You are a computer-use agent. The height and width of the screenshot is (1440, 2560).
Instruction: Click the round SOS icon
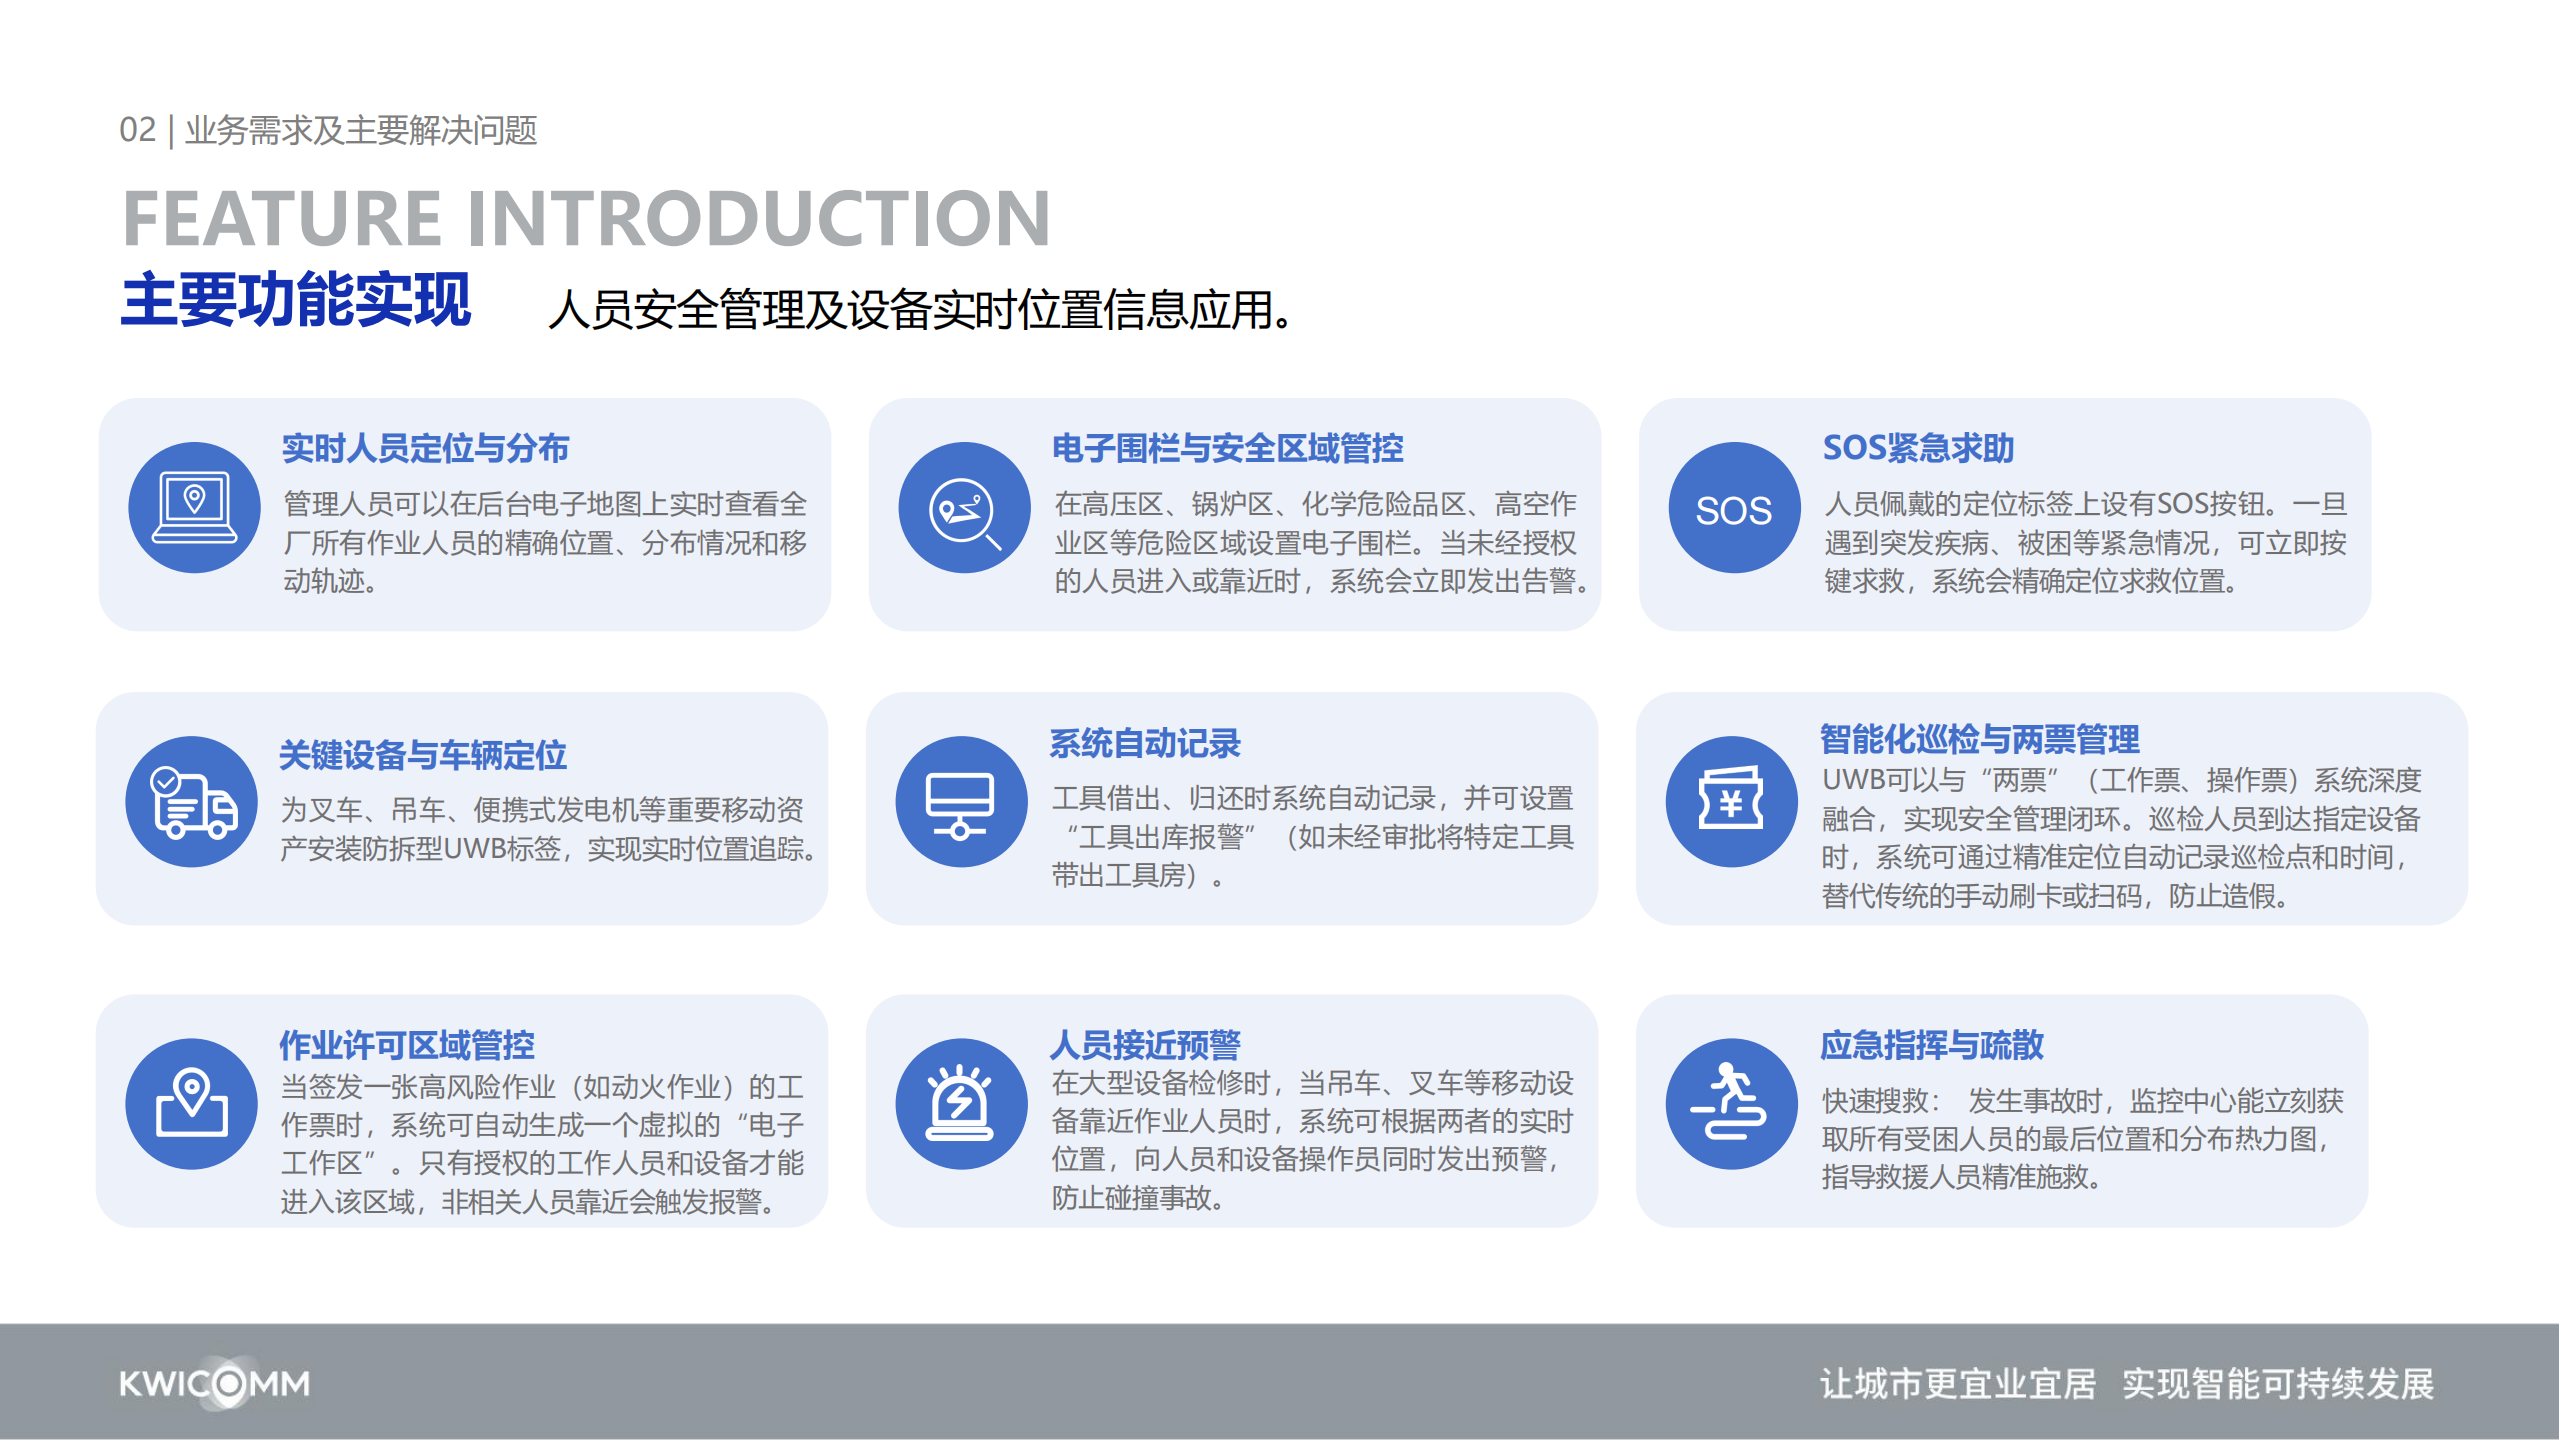pyautogui.click(x=1734, y=508)
